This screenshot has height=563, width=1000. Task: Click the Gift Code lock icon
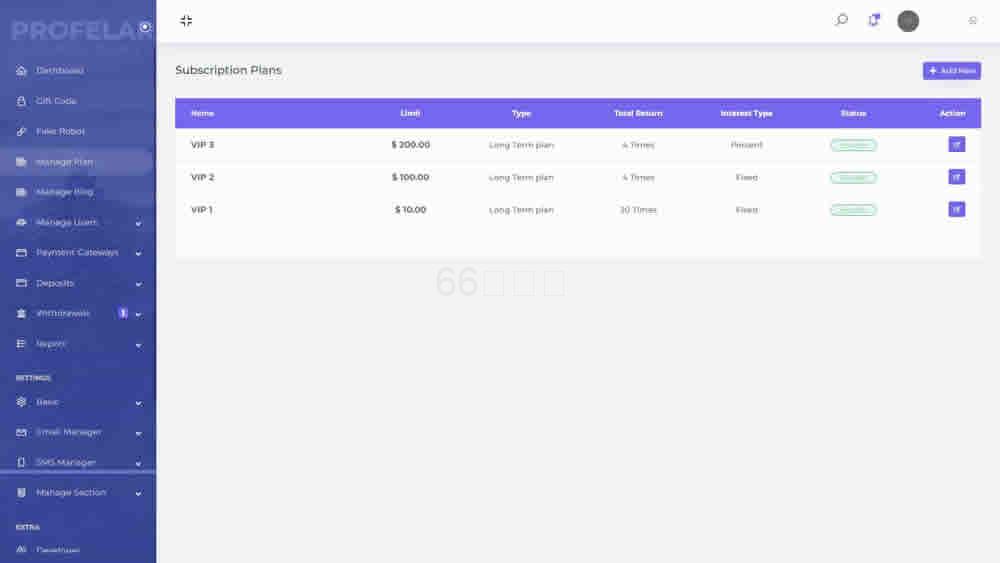point(21,101)
